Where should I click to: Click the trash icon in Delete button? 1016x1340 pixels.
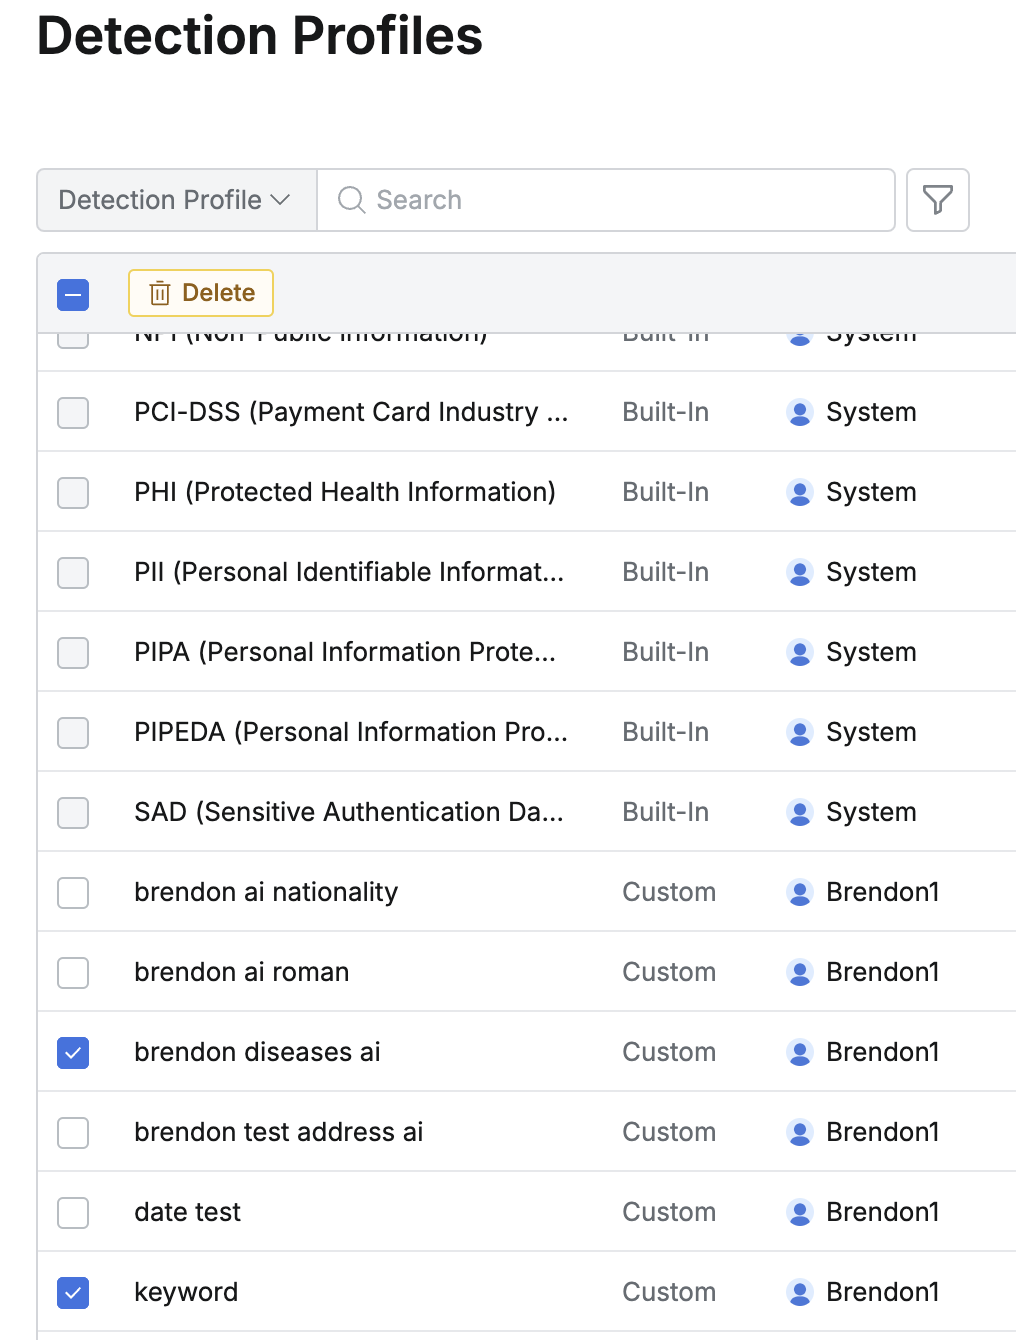click(160, 293)
